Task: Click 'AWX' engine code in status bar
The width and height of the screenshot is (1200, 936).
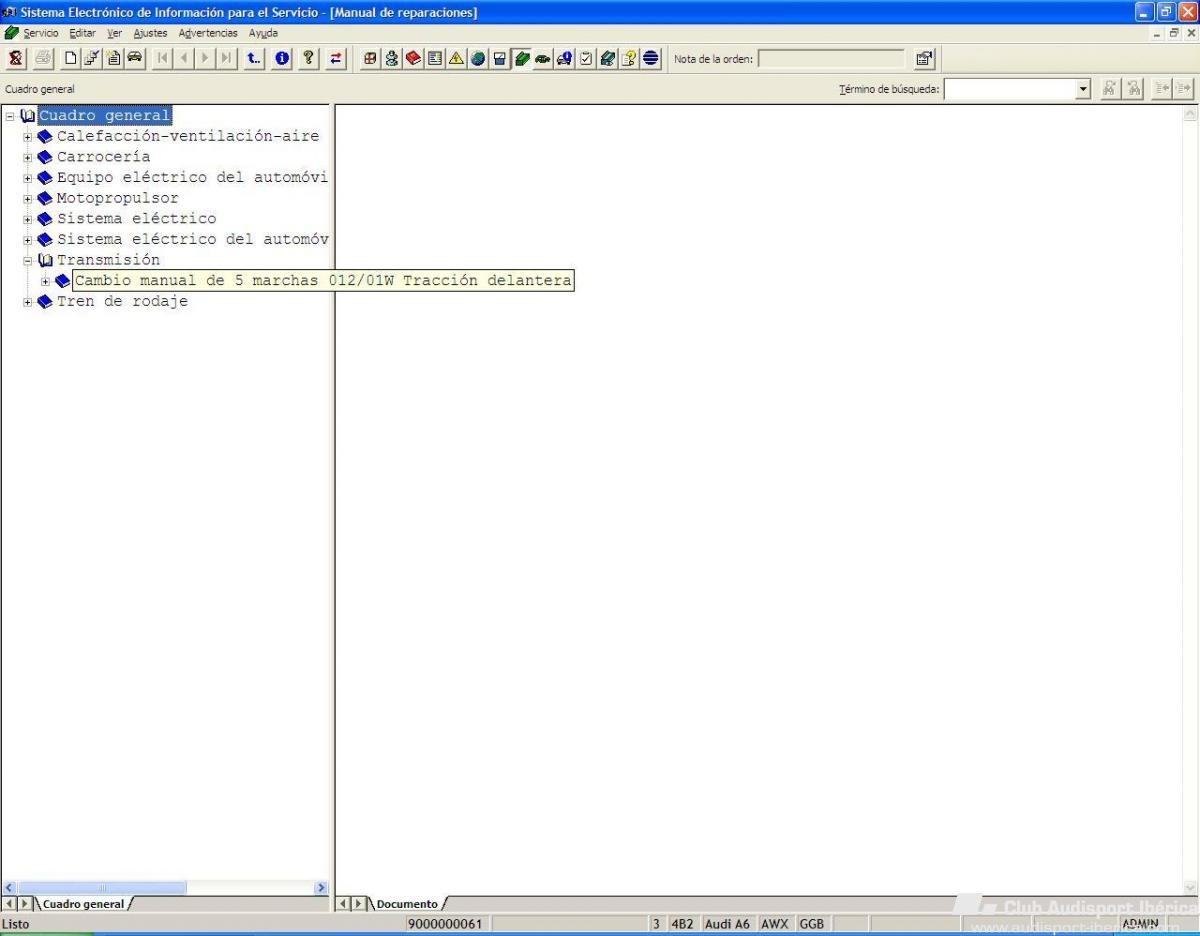Action: click(775, 924)
